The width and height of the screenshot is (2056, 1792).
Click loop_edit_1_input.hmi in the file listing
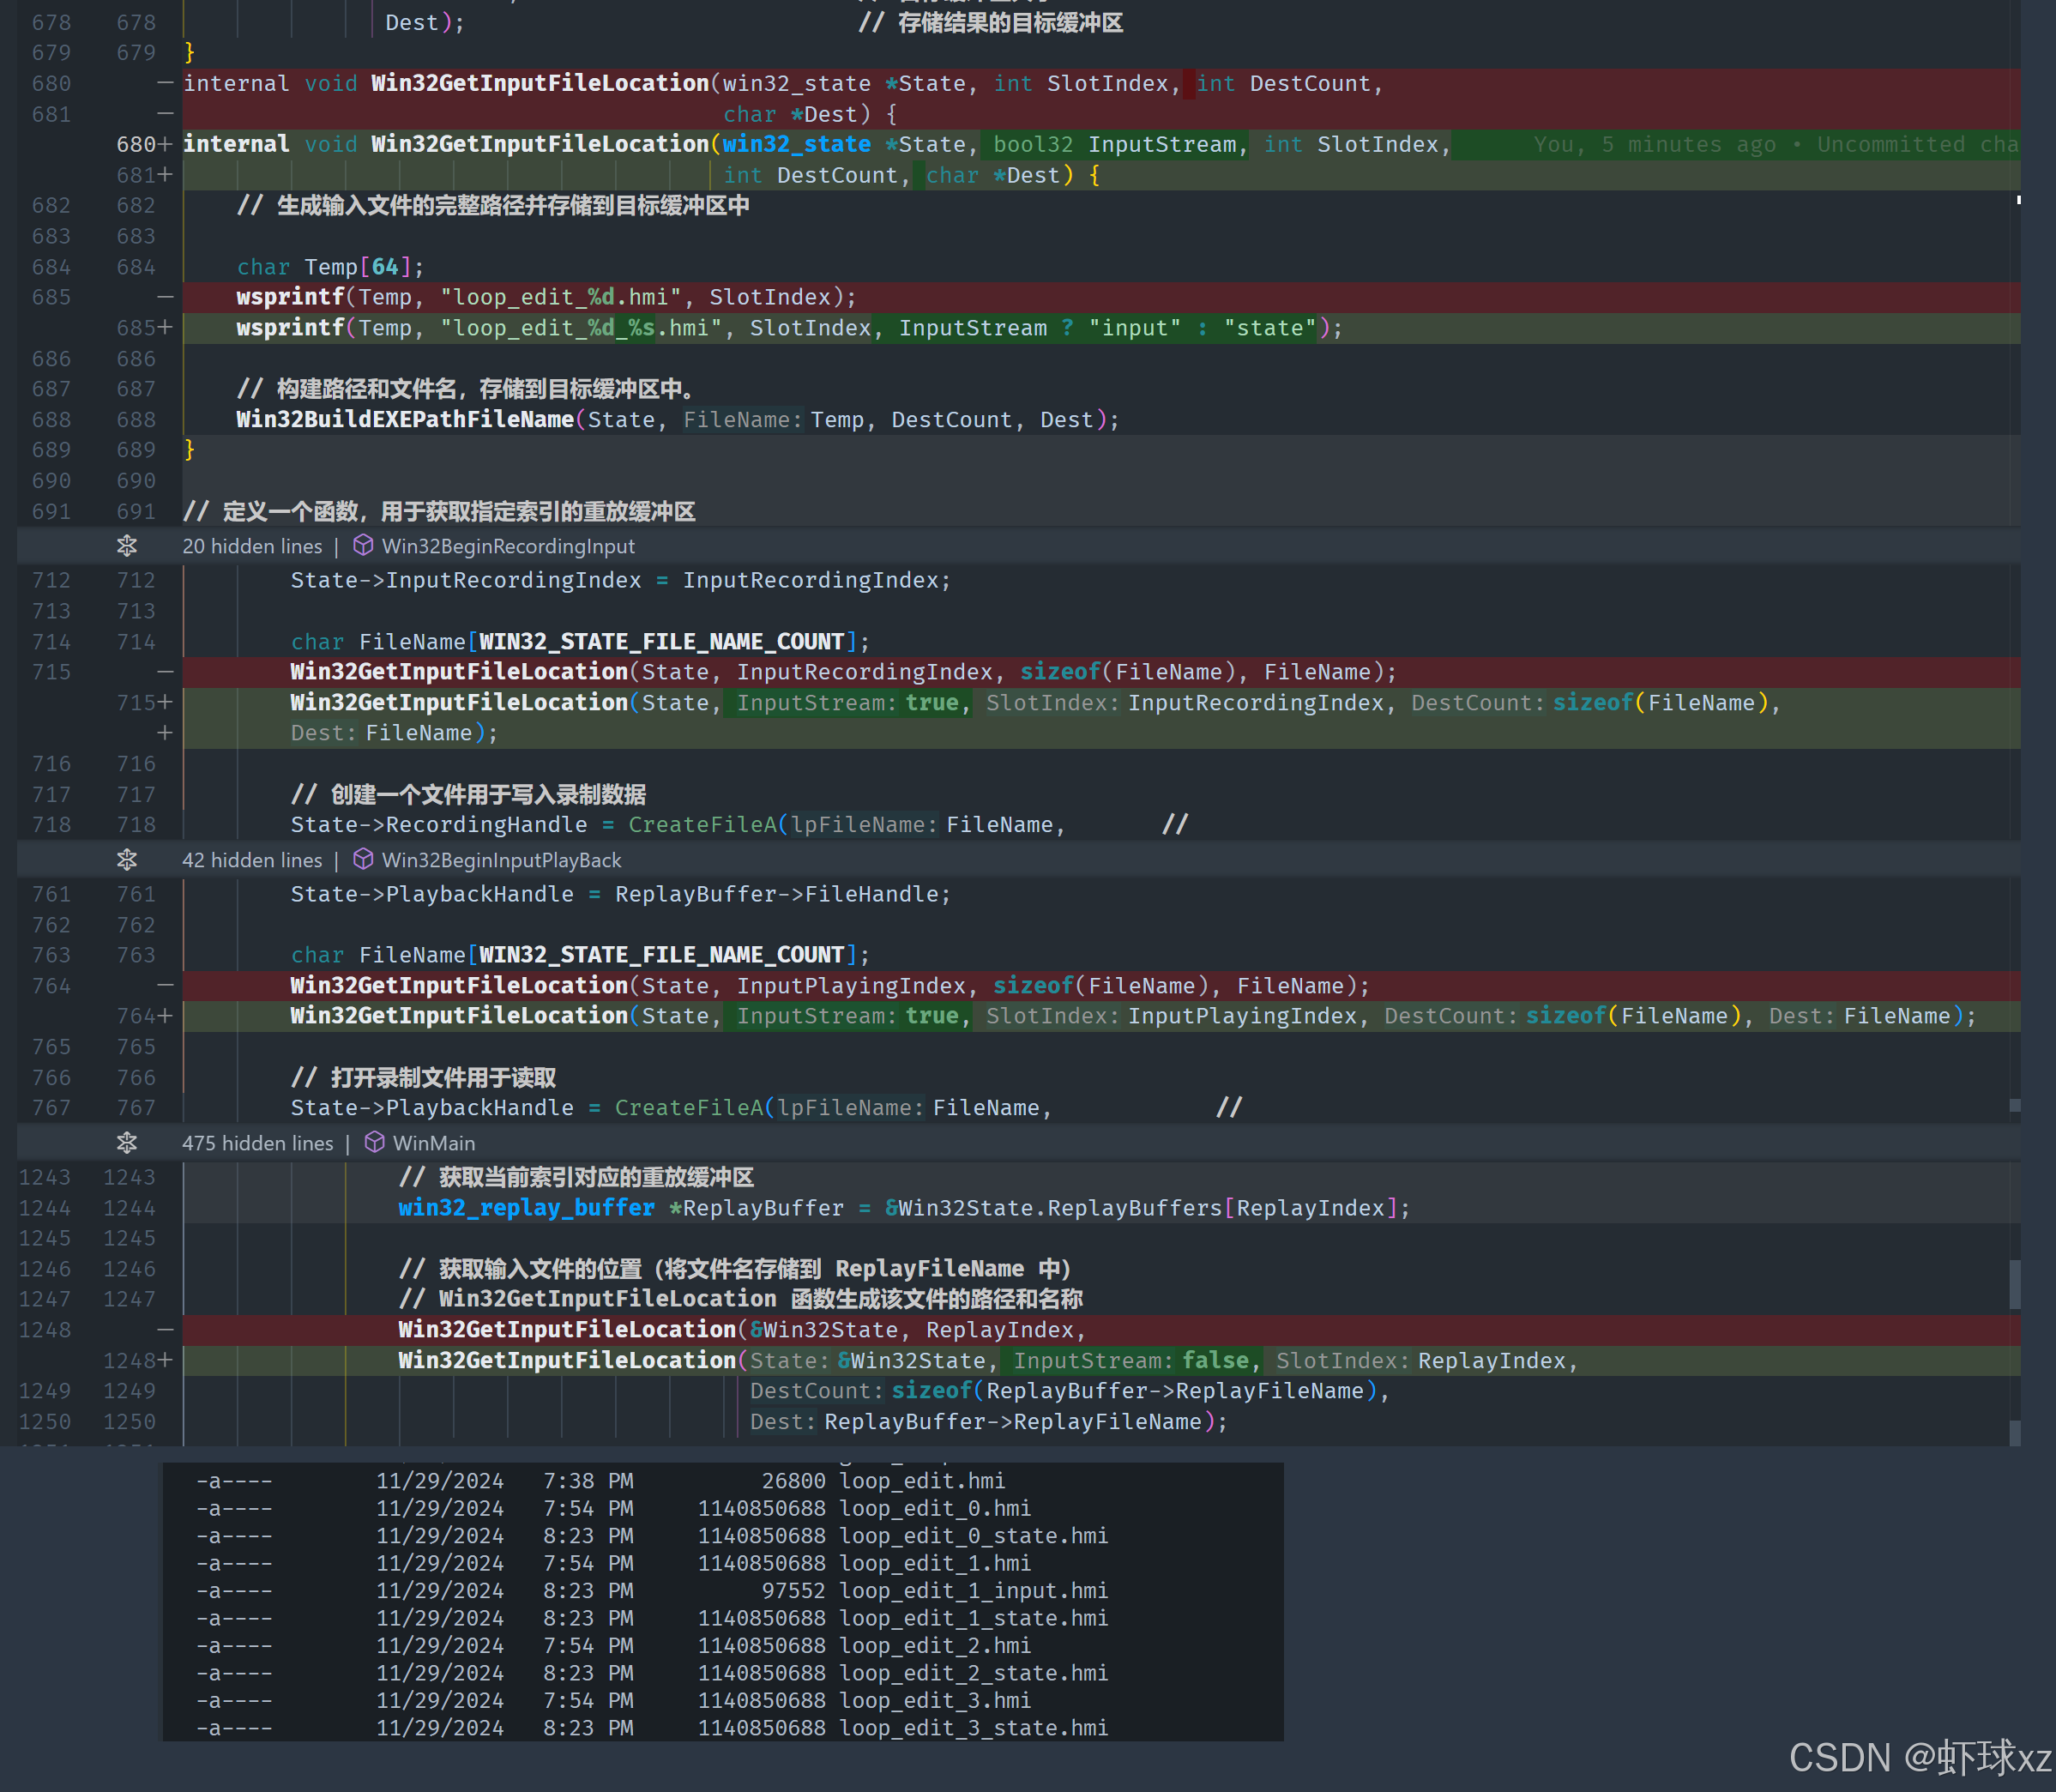974,1591
